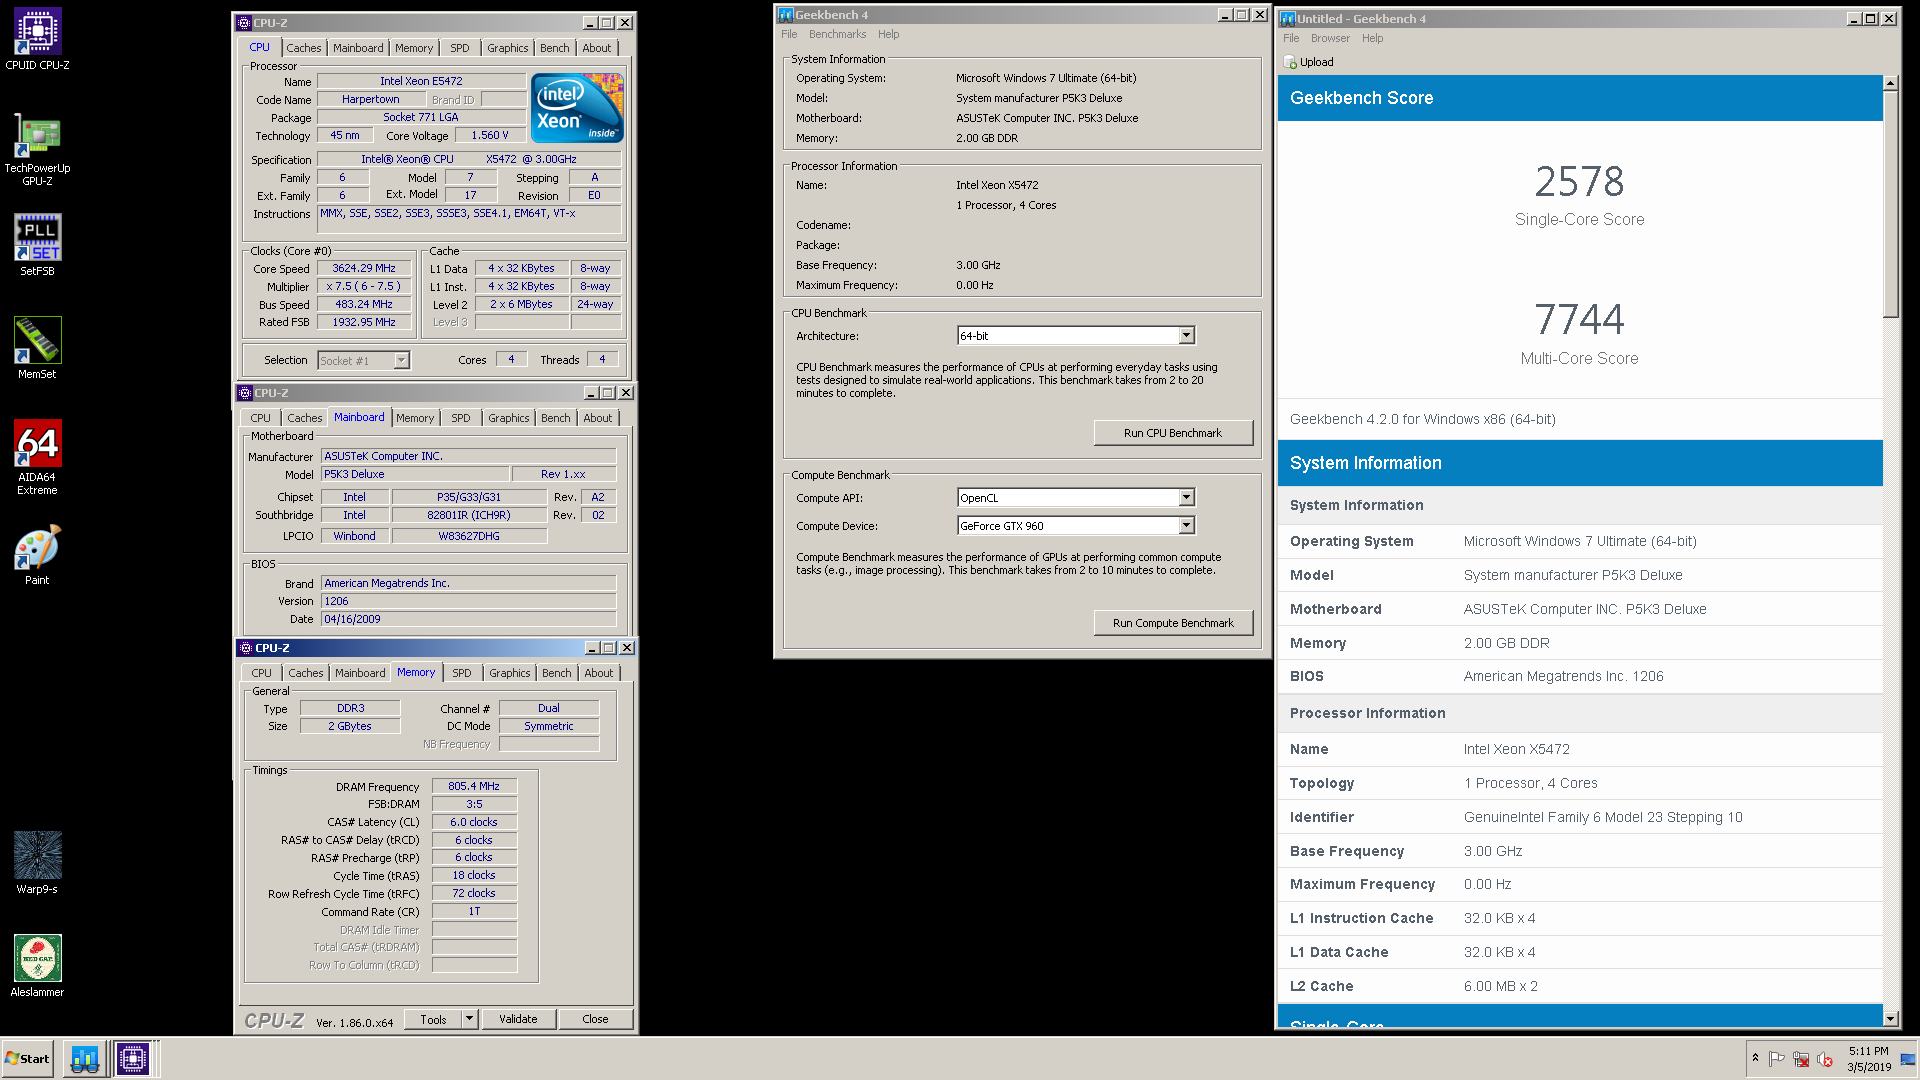Open Action Center flag icon in tray
The image size is (1920, 1080).
[x=1777, y=1059]
